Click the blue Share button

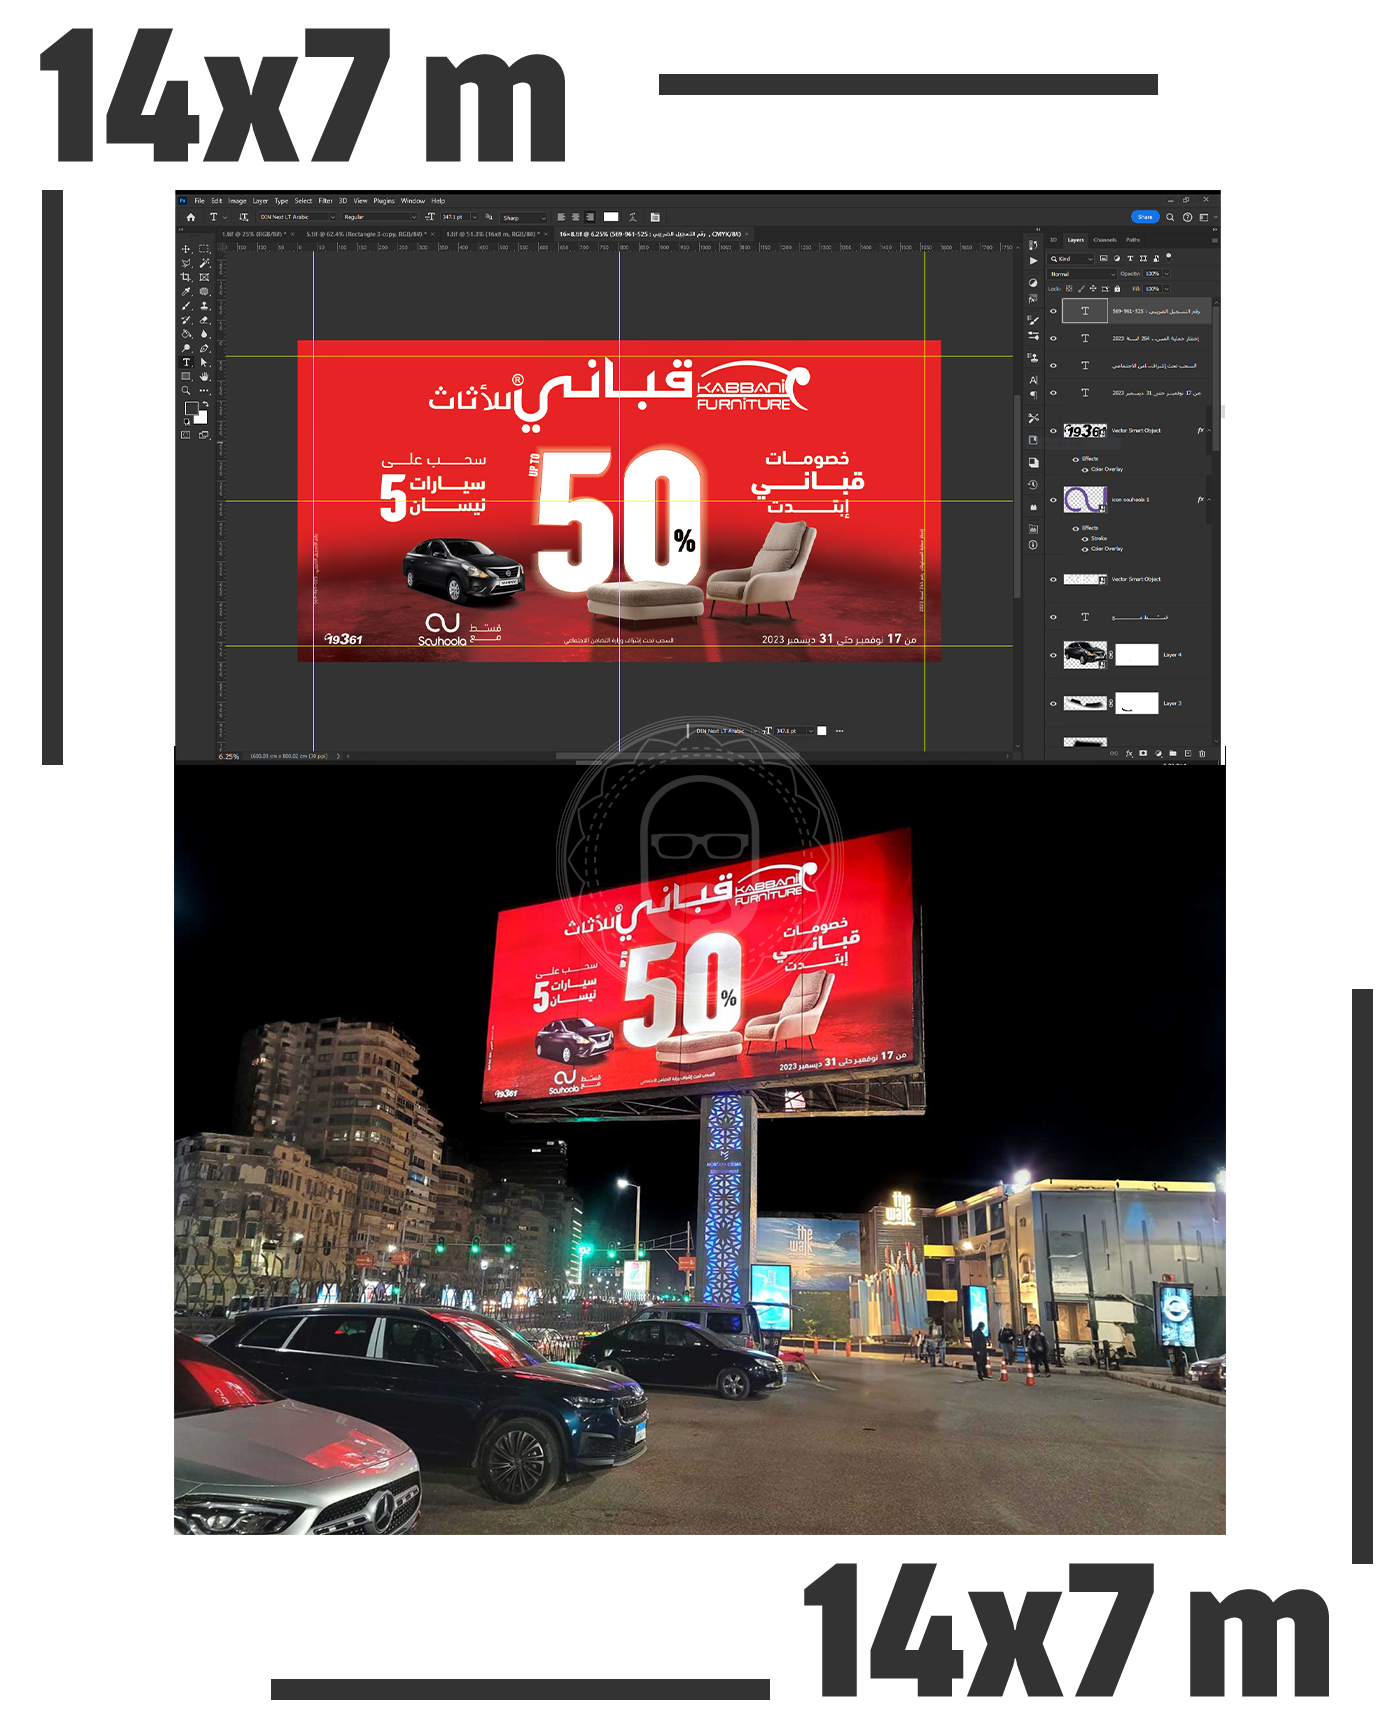coord(1145,217)
